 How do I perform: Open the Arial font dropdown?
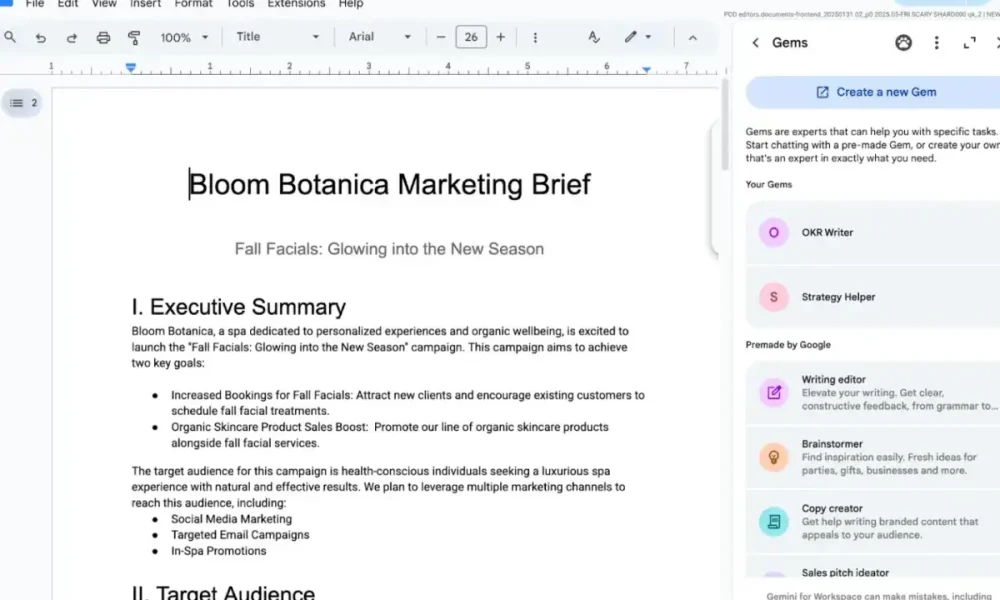click(379, 37)
